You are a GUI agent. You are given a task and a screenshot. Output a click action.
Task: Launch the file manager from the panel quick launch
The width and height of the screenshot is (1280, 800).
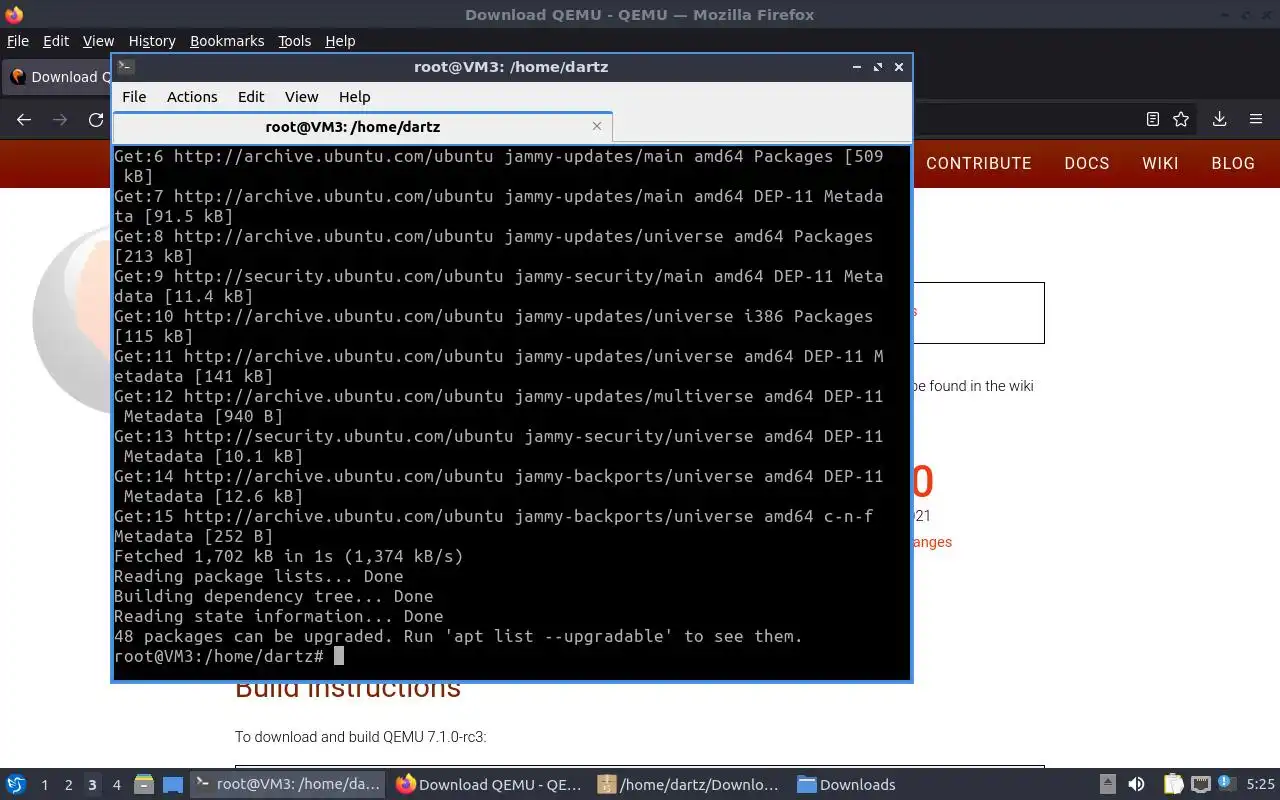(x=144, y=784)
